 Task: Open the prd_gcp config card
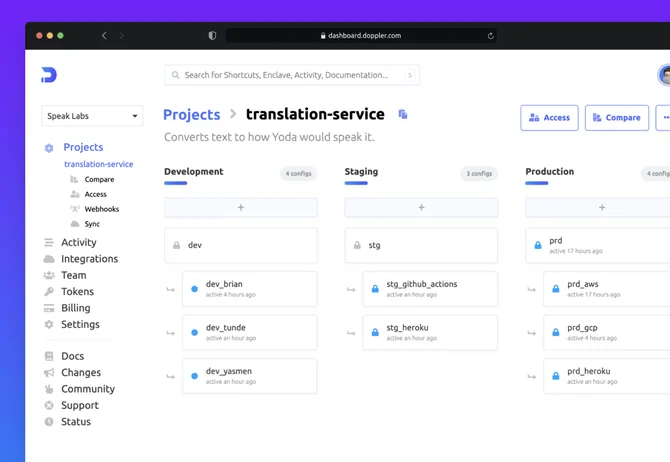(607, 333)
